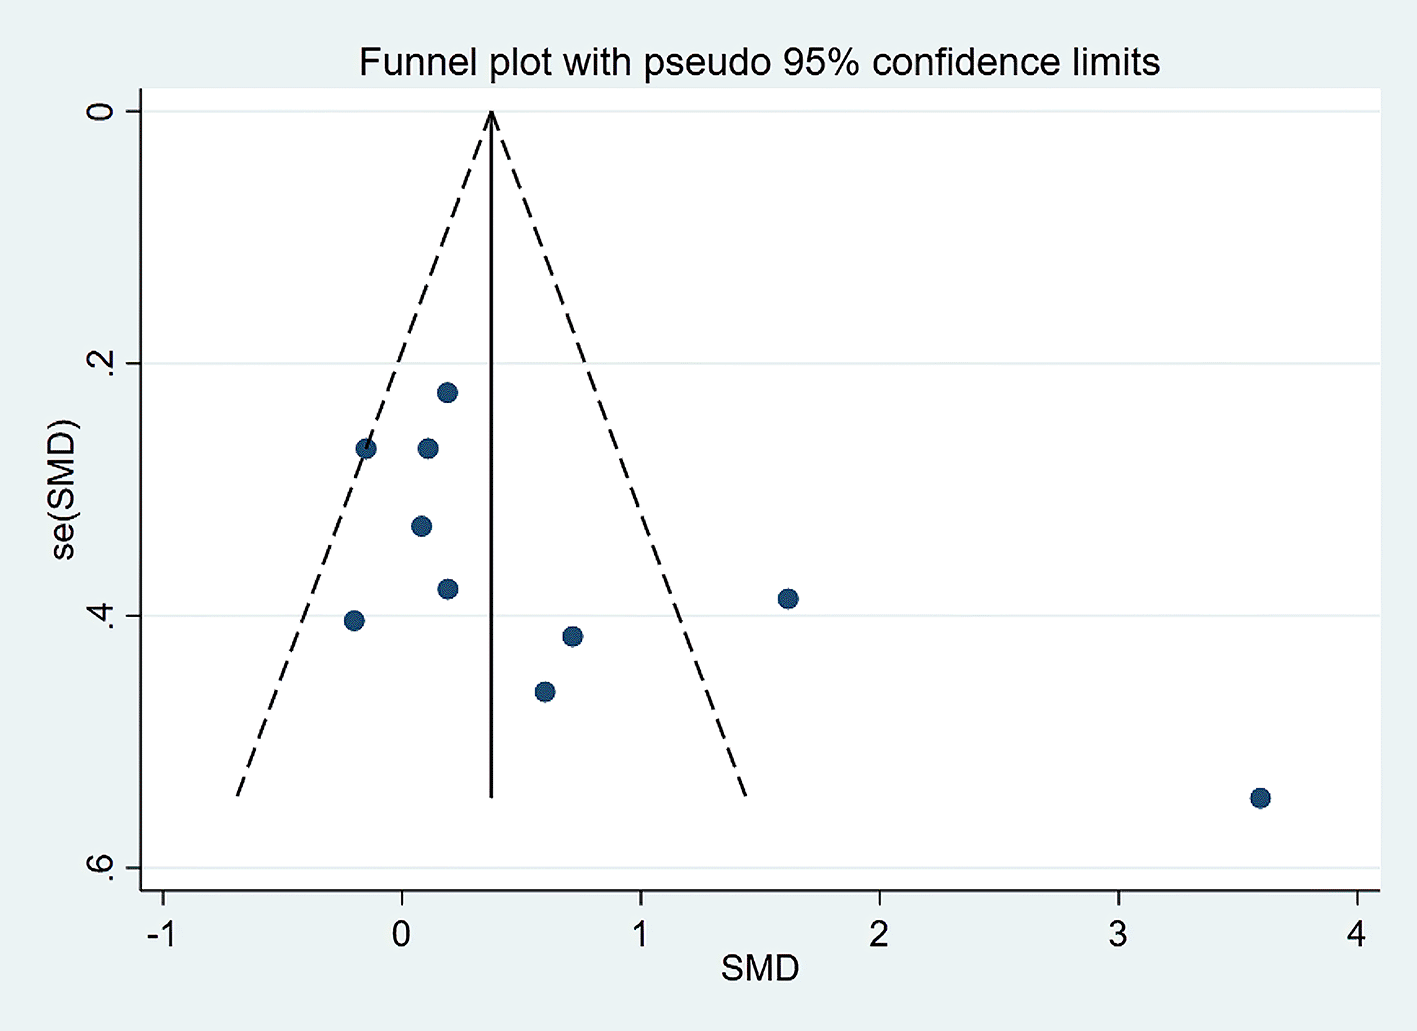The width and height of the screenshot is (1417, 1031).
Task: Click the x-axis tick label 2
Action: click(x=879, y=934)
